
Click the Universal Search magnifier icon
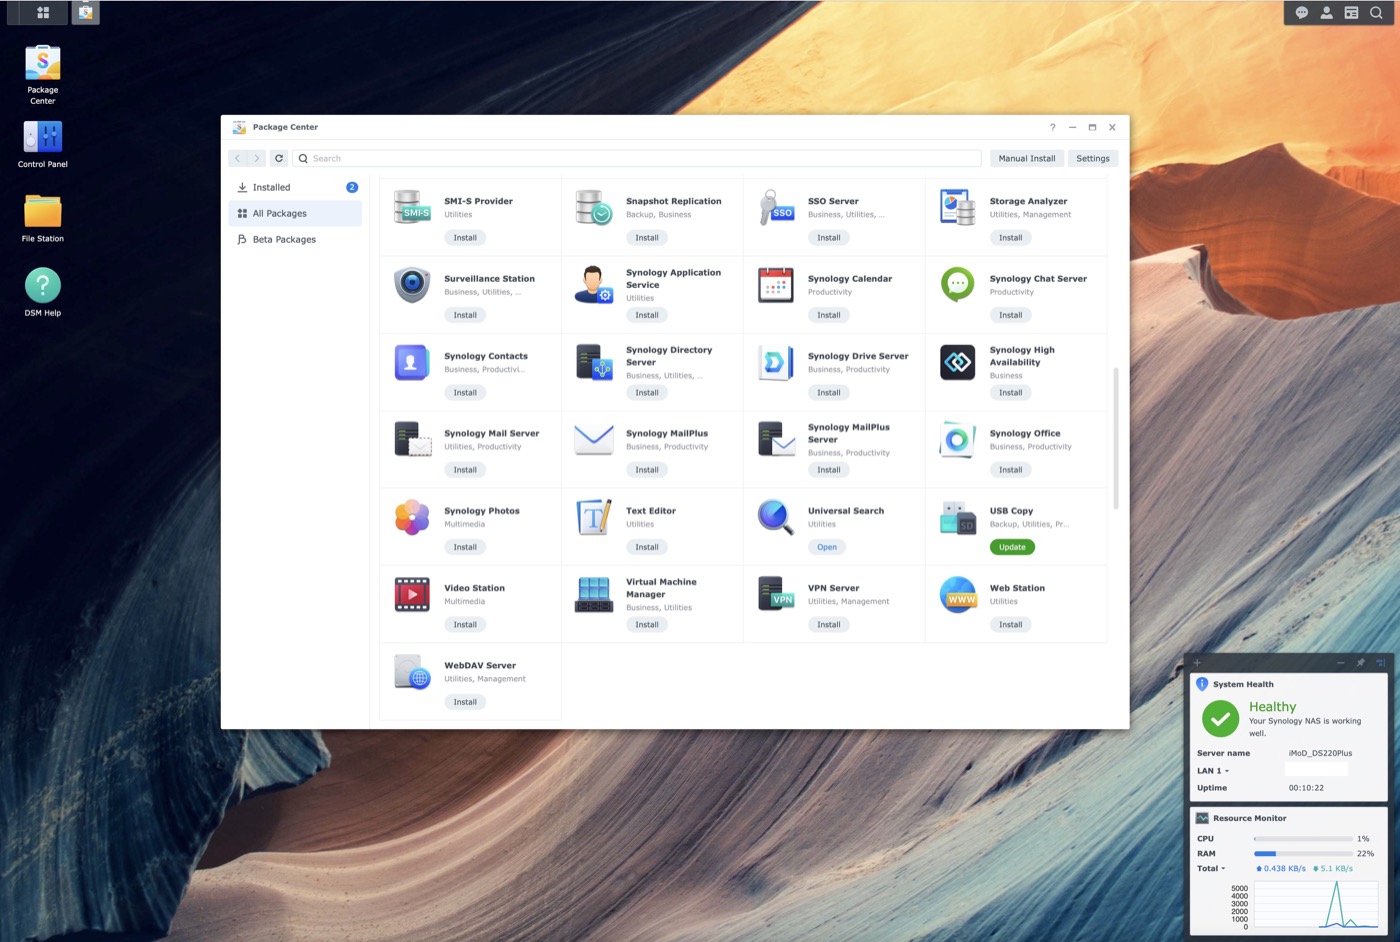click(x=776, y=517)
